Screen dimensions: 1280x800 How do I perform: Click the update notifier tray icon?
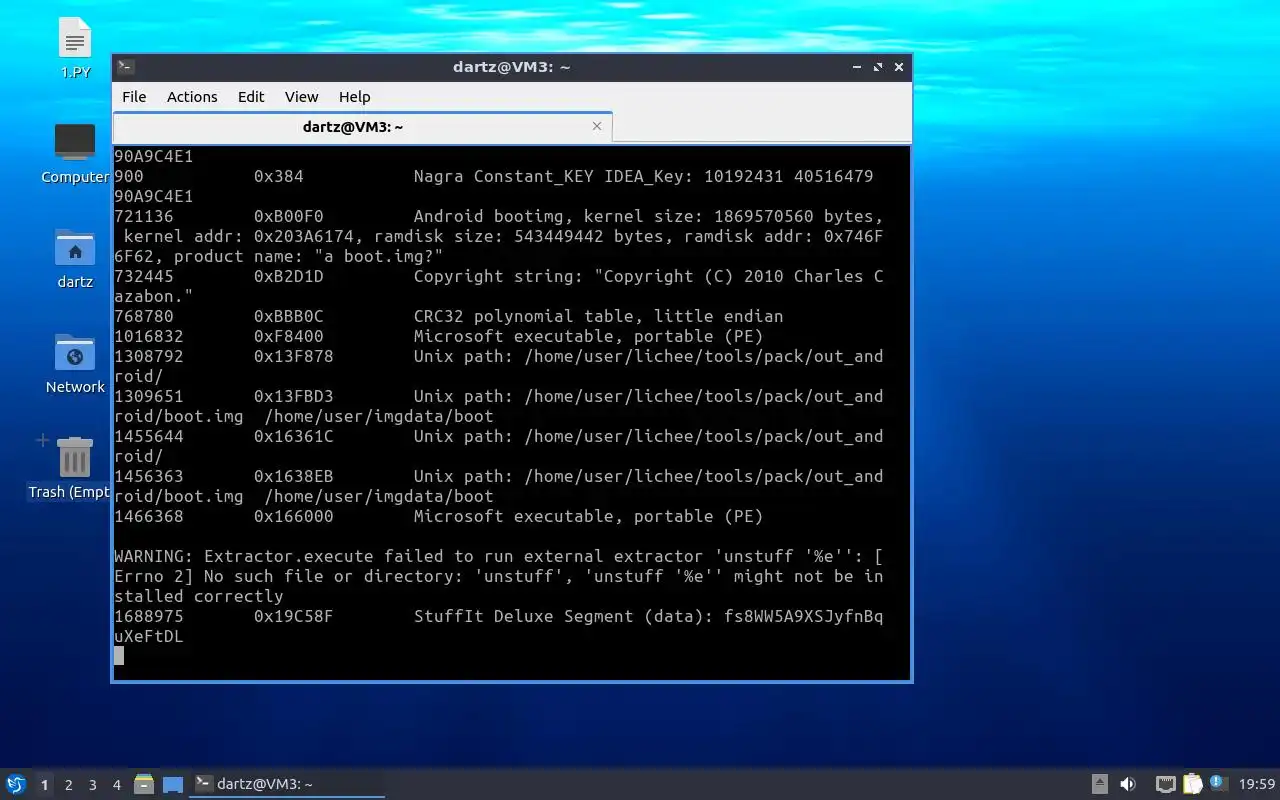(1217, 782)
